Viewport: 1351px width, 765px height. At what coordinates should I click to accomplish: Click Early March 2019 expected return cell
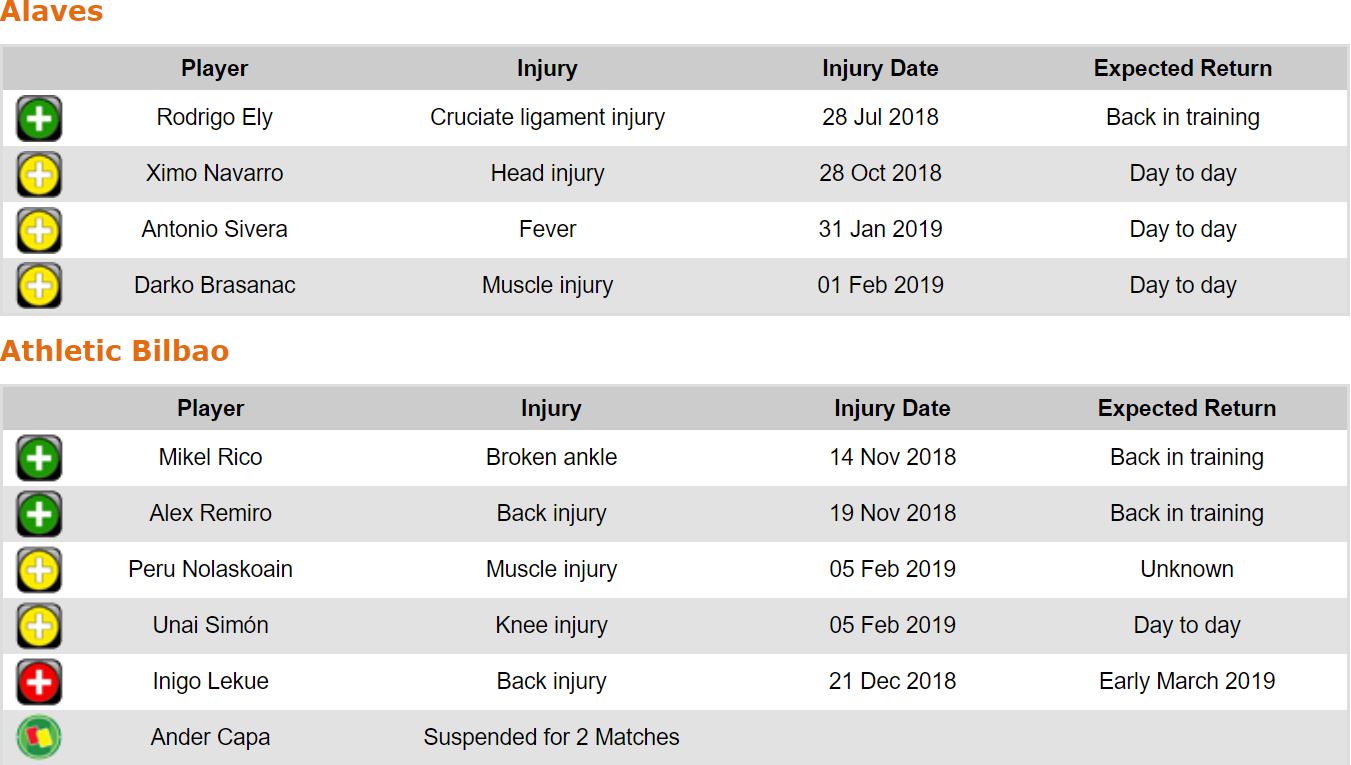1187,681
